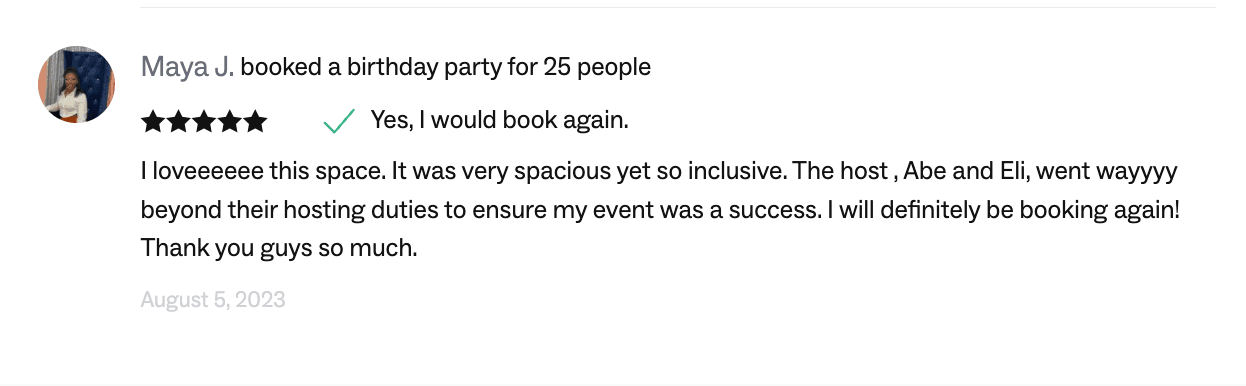Click the line starting "I loveeeeee this space"
1246x386 pixels.
coord(660,172)
